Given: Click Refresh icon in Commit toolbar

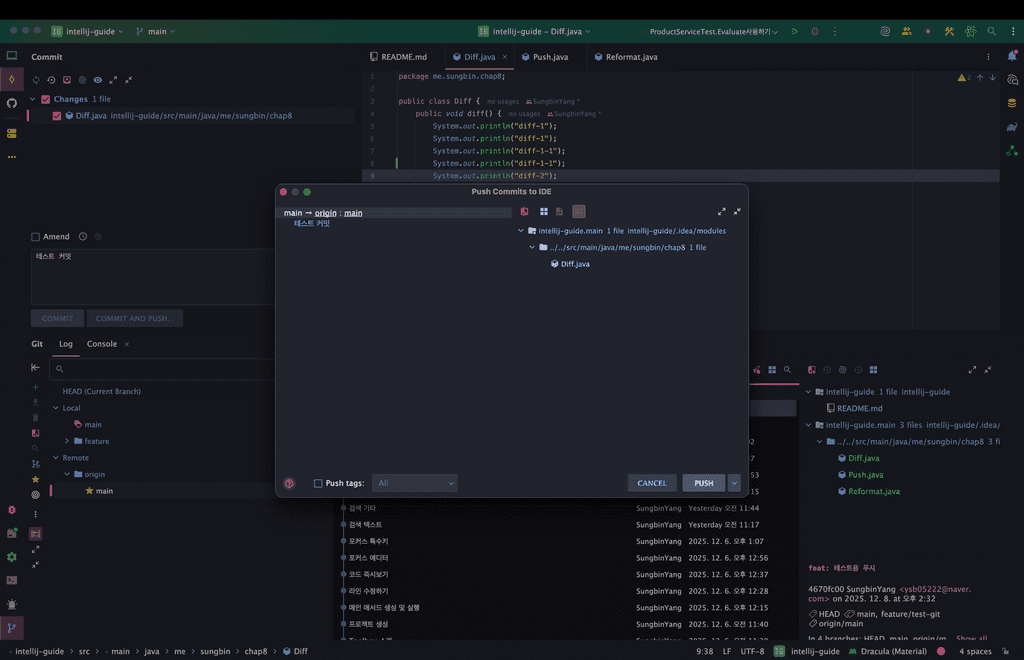Looking at the screenshot, I should point(37,80).
